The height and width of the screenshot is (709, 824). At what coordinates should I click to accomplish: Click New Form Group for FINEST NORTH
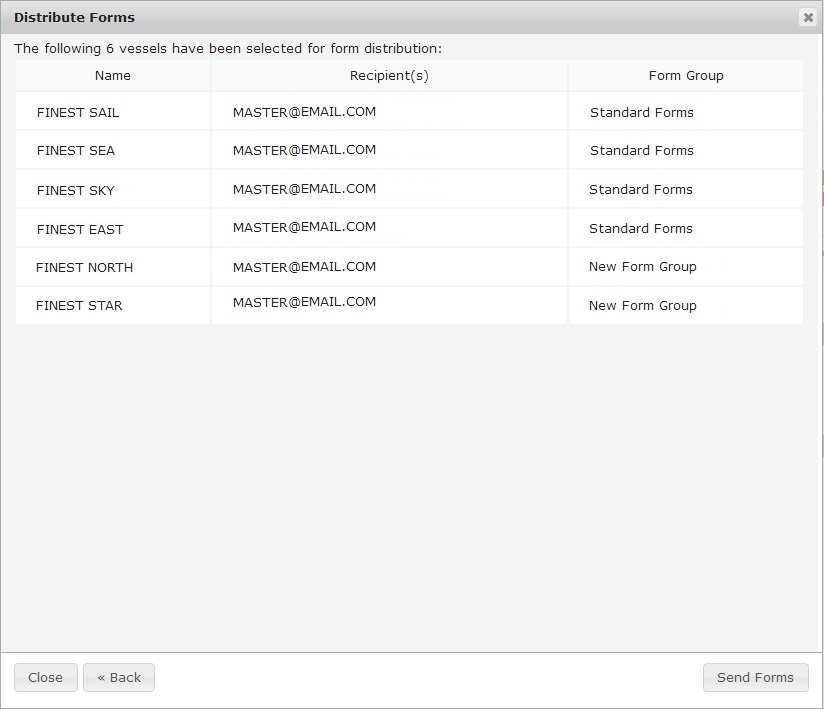pyautogui.click(x=642, y=267)
